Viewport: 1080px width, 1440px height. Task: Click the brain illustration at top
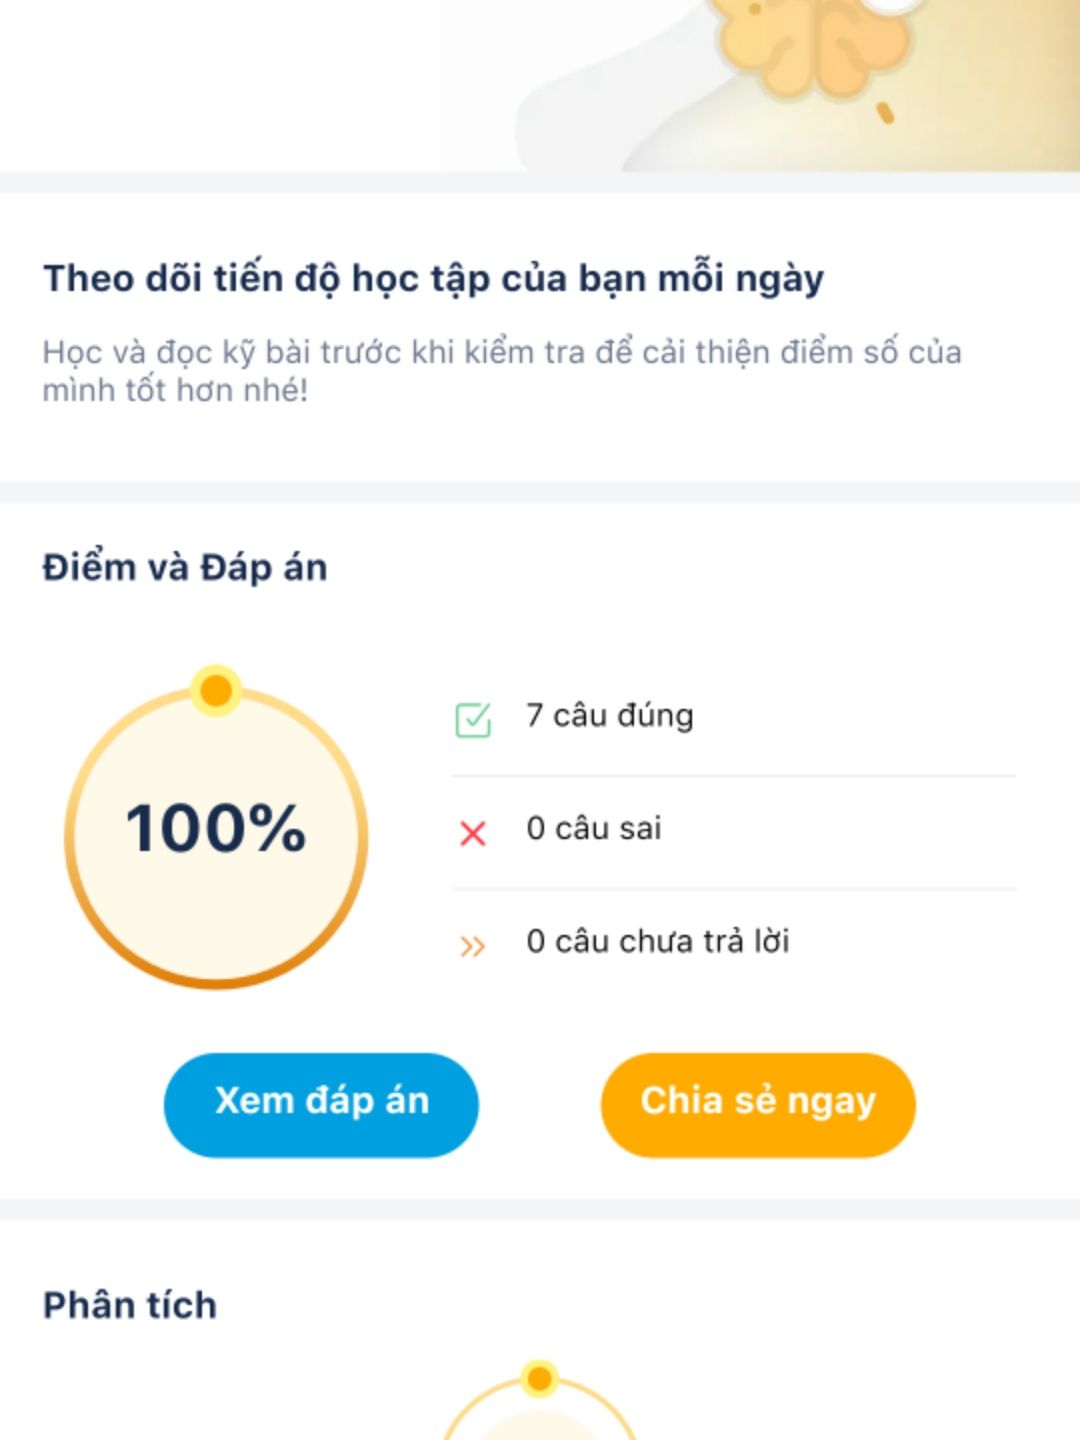811,45
